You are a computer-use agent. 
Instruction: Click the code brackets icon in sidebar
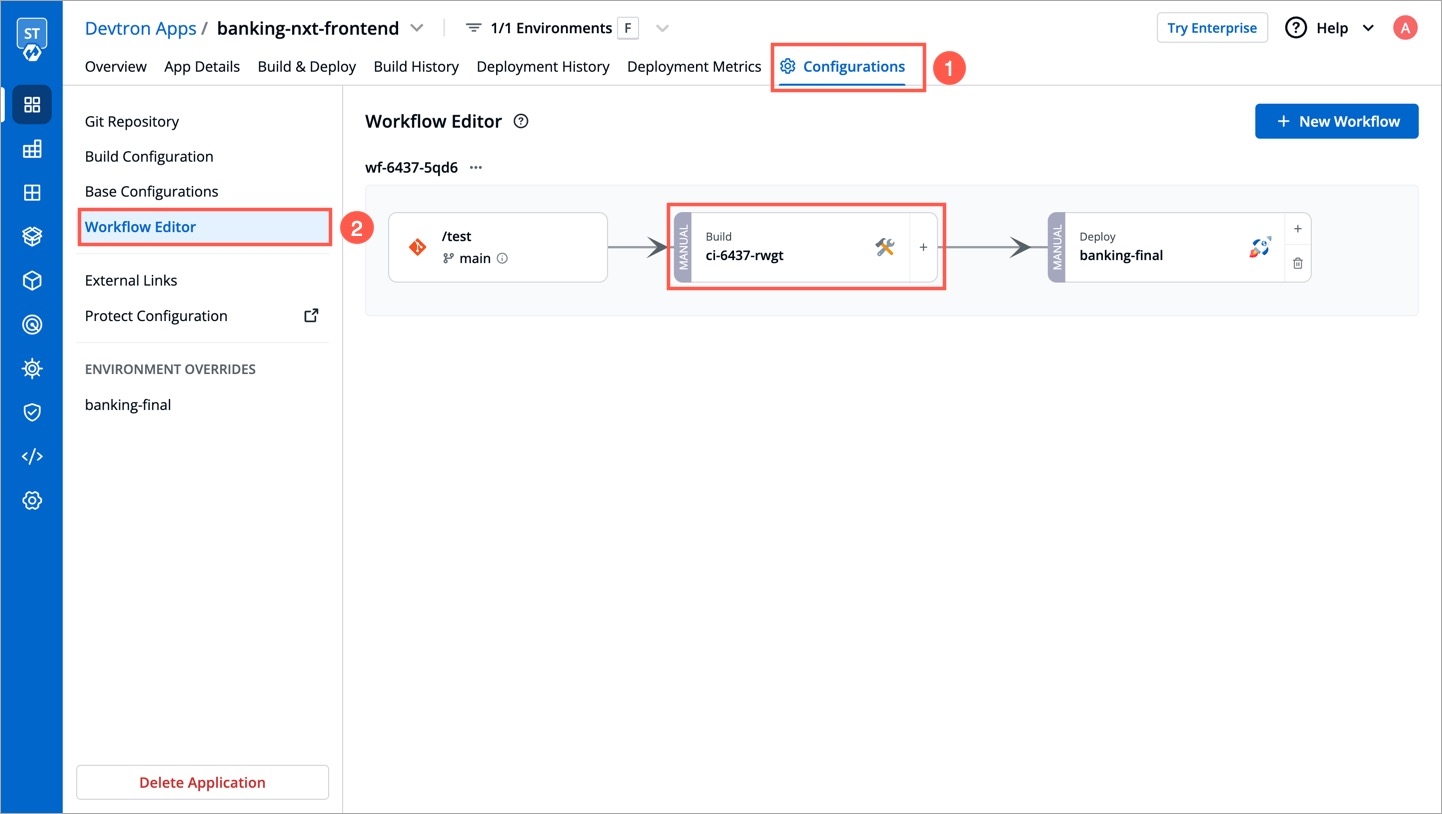32,456
